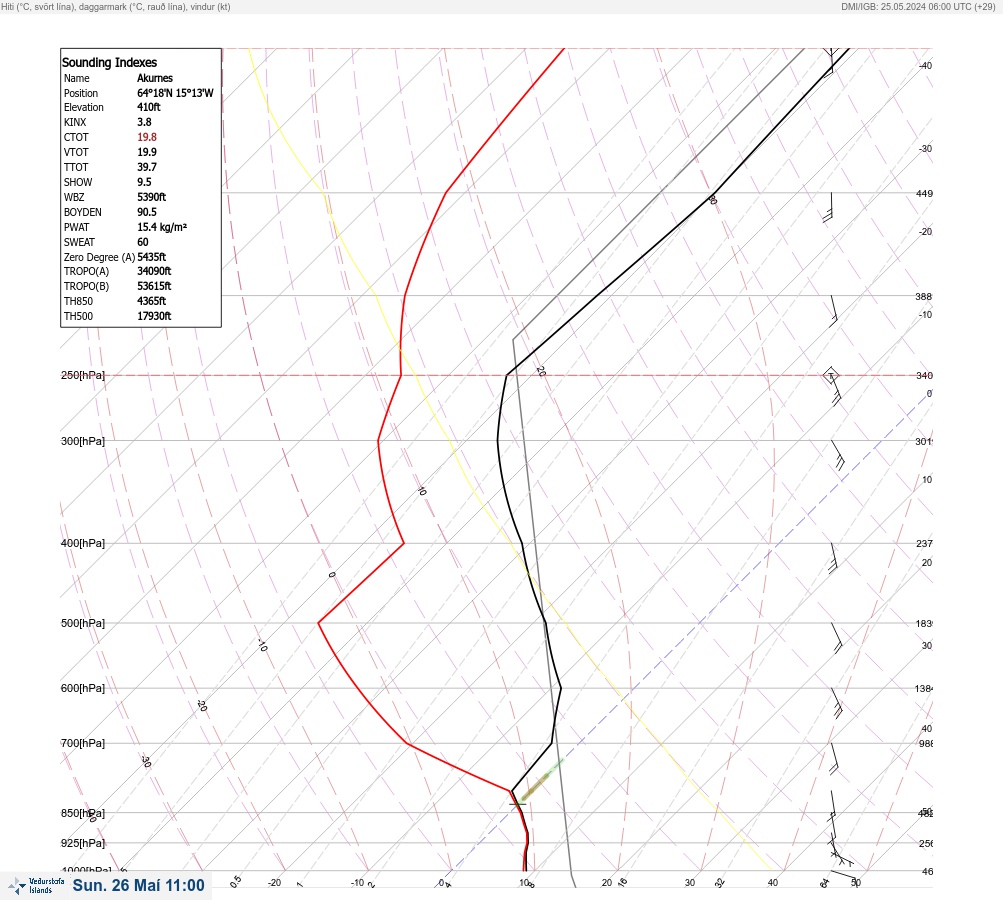The height and width of the screenshot is (900, 1003).
Task: Click the '600[hPa]' pressure label
Action: pyautogui.click(x=83, y=688)
